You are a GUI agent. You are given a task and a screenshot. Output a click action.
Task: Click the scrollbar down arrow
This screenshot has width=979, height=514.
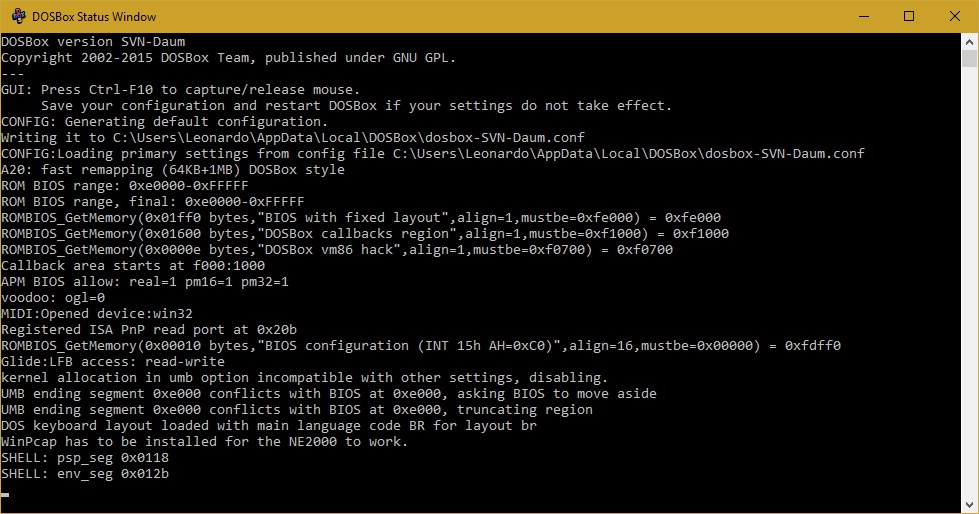tap(969, 505)
